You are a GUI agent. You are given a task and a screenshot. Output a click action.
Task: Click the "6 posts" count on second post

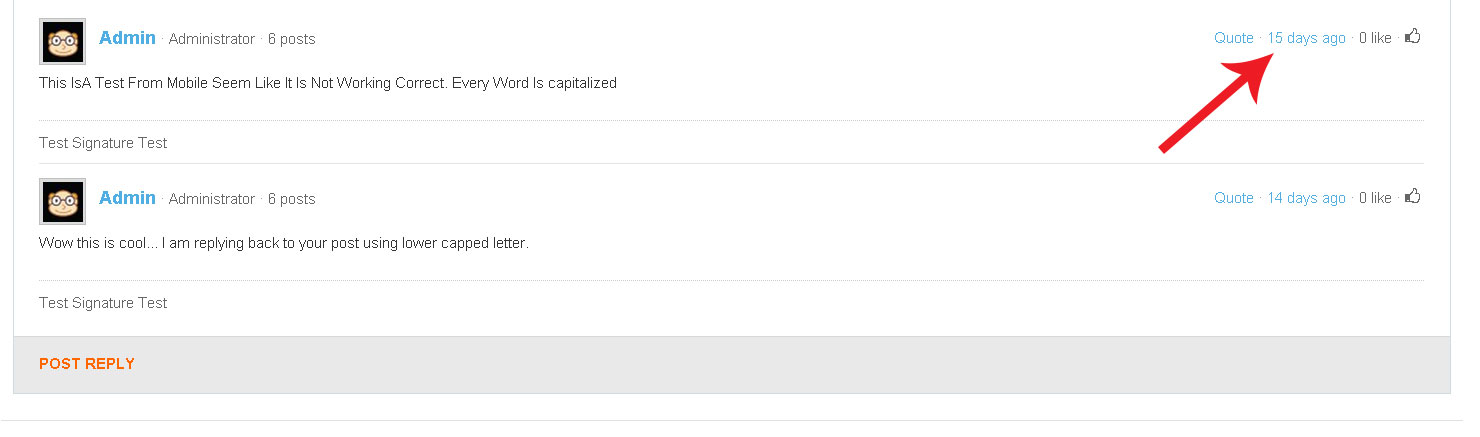click(291, 199)
